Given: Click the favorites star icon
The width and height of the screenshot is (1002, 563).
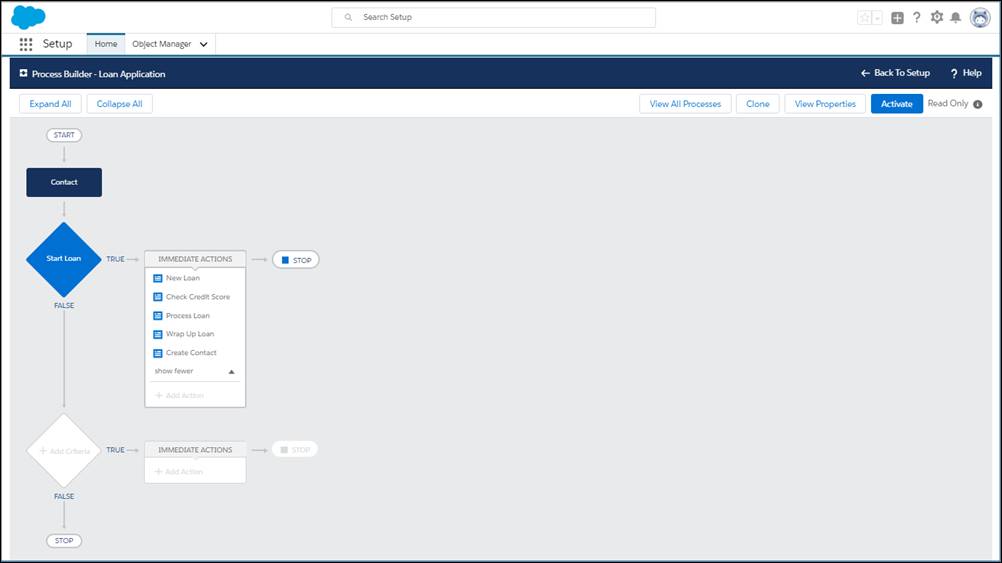Looking at the screenshot, I should [865, 18].
